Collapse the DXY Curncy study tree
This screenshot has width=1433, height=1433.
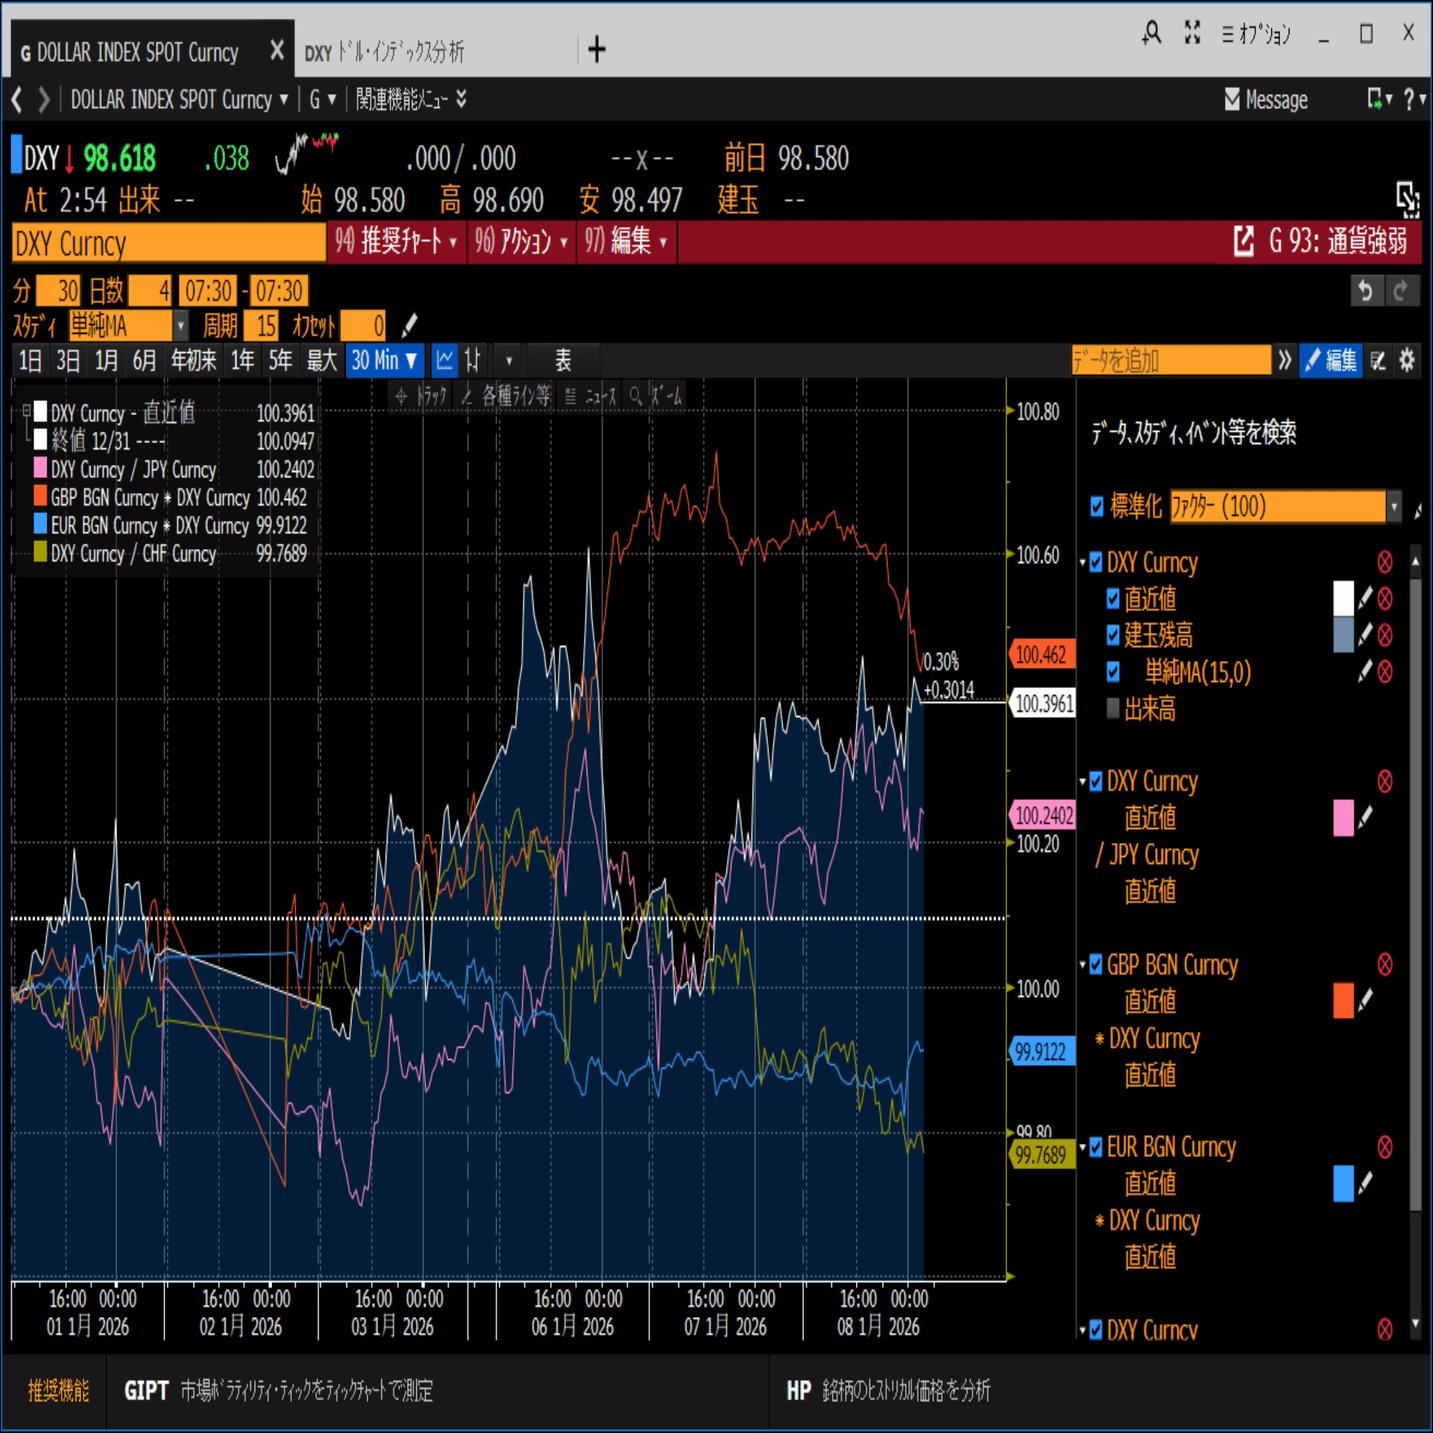(1083, 562)
